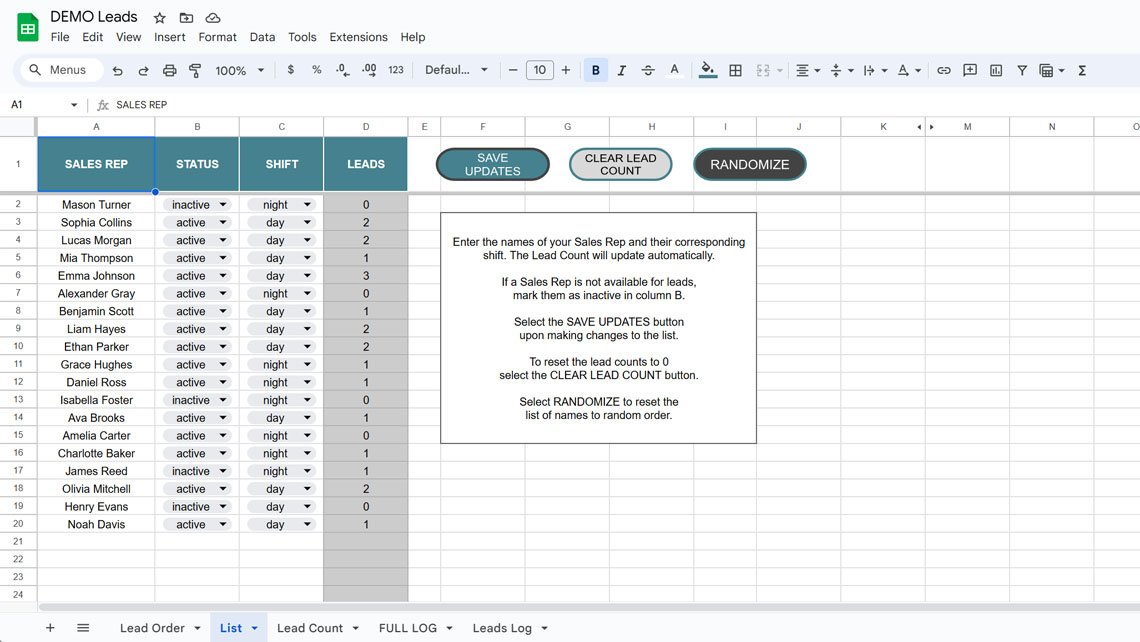Image resolution: width=1140 pixels, height=642 pixels.
Task: Switch to the Leads Log sheet tab
Action: [x=502, y=628]
